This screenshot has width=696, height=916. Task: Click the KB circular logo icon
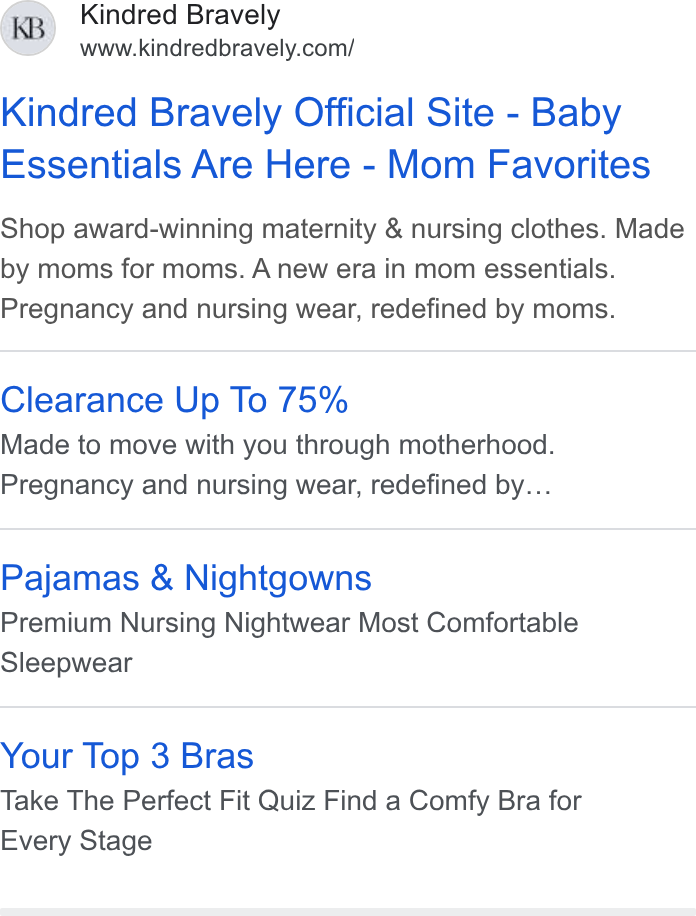(x=27, y=28)
